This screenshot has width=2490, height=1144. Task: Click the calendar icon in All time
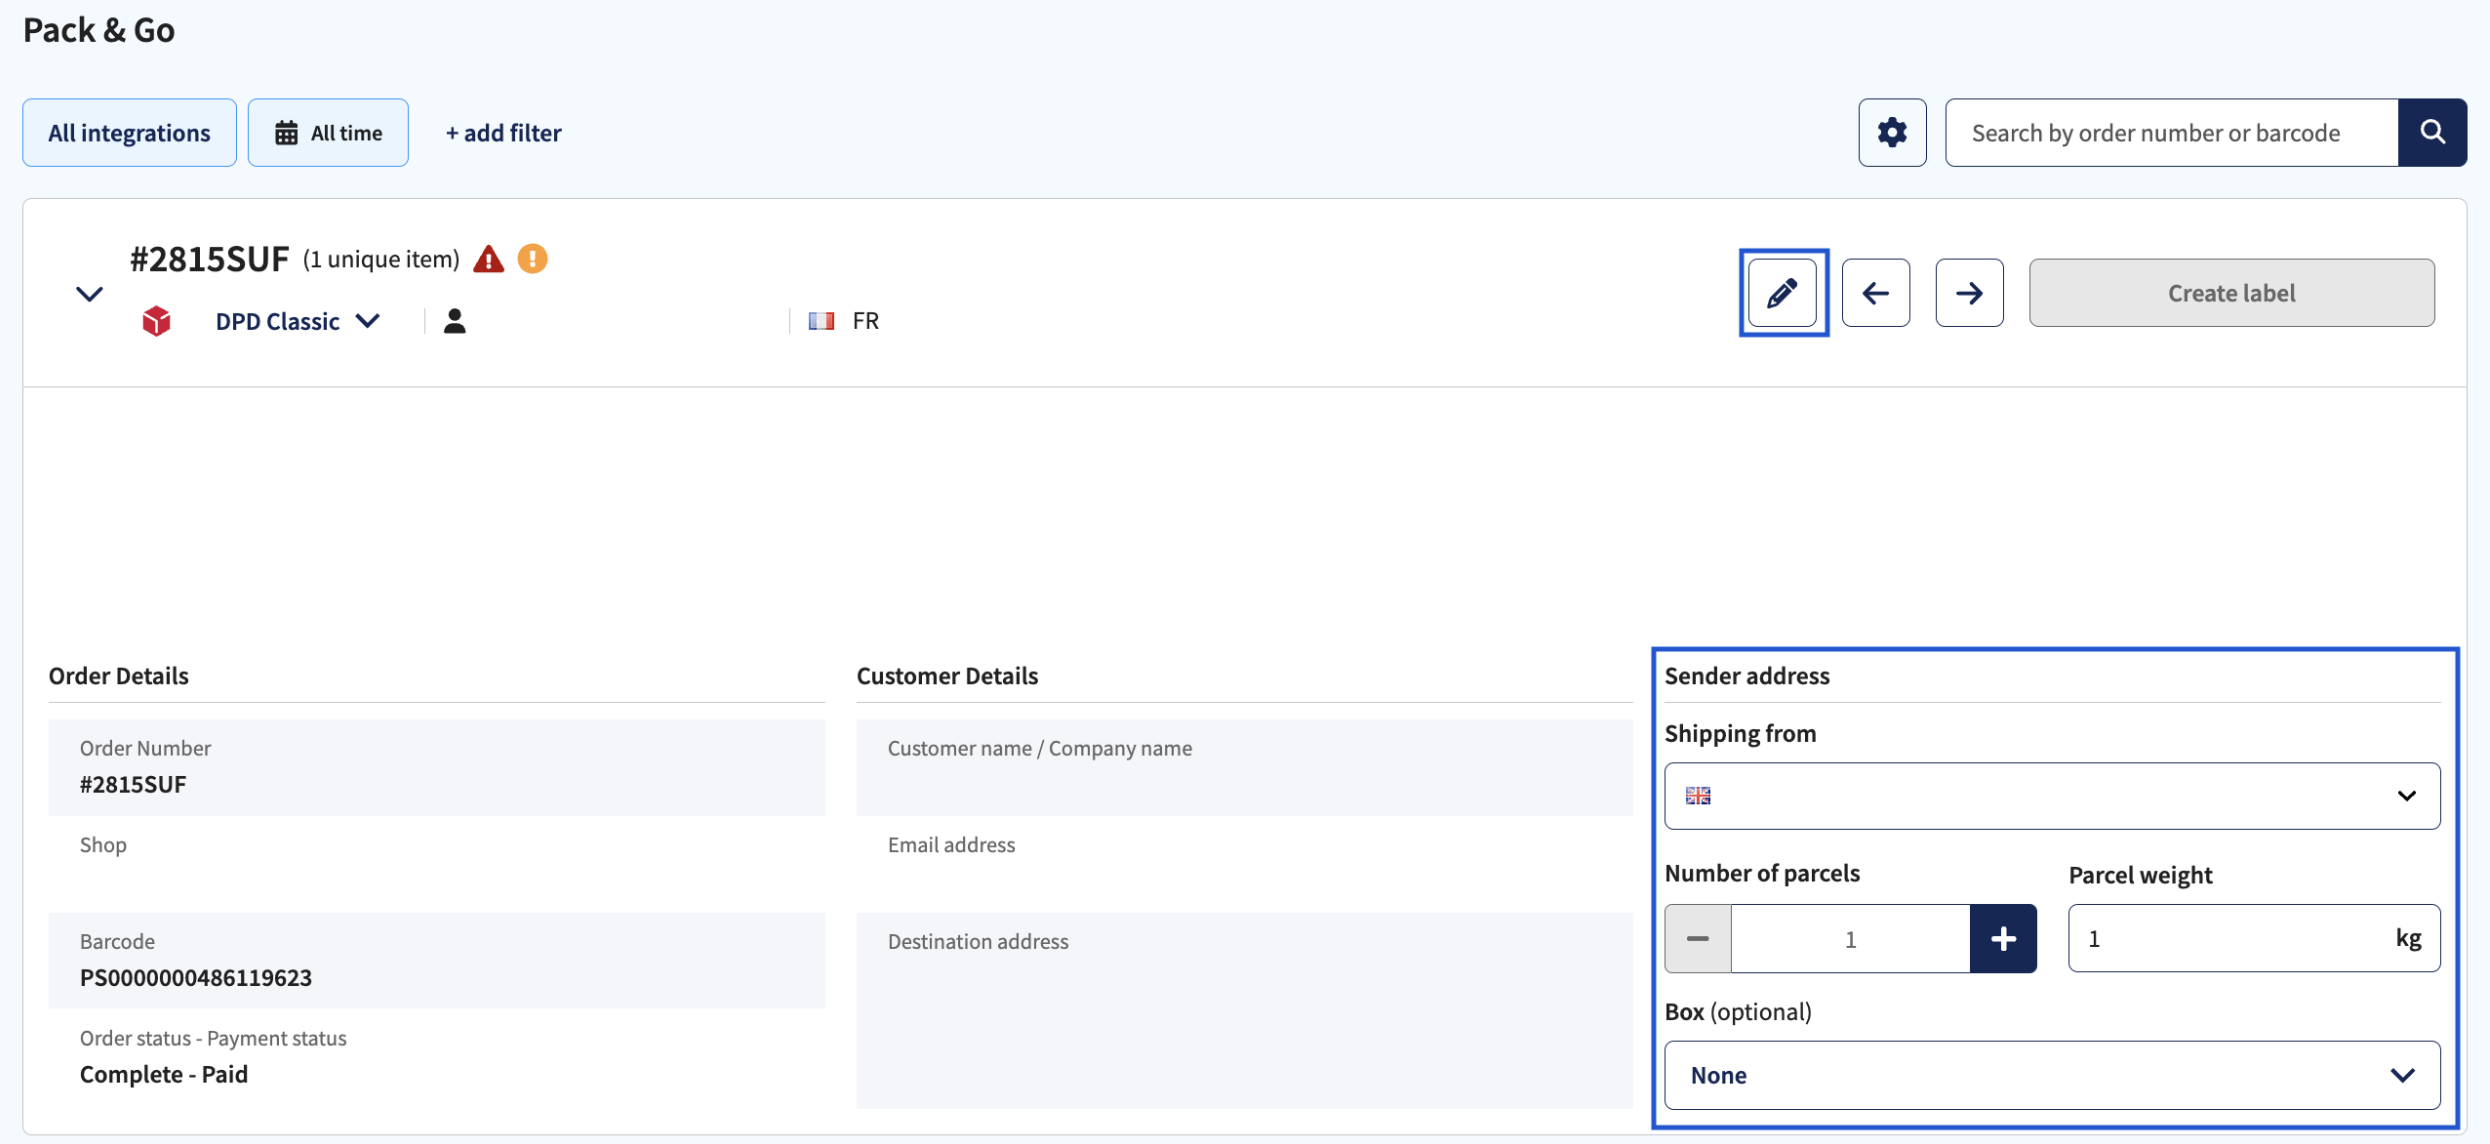click(286, 132)
